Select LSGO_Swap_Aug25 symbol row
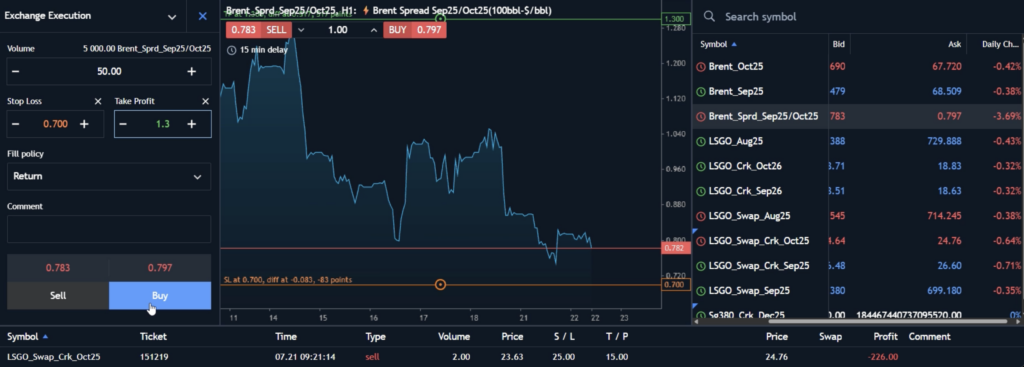1024x367 pixels. coord(857,216)
